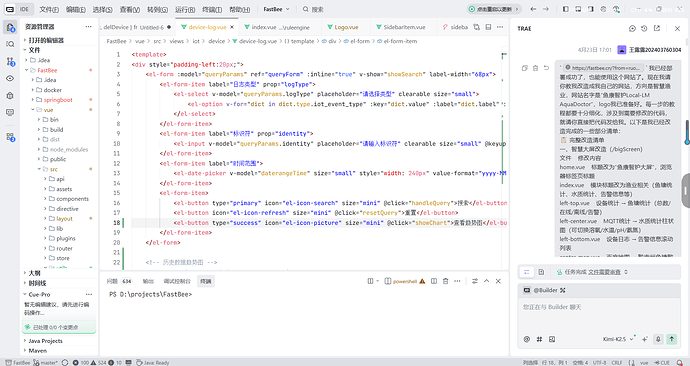Collapse the vue folder

(48, 110)
